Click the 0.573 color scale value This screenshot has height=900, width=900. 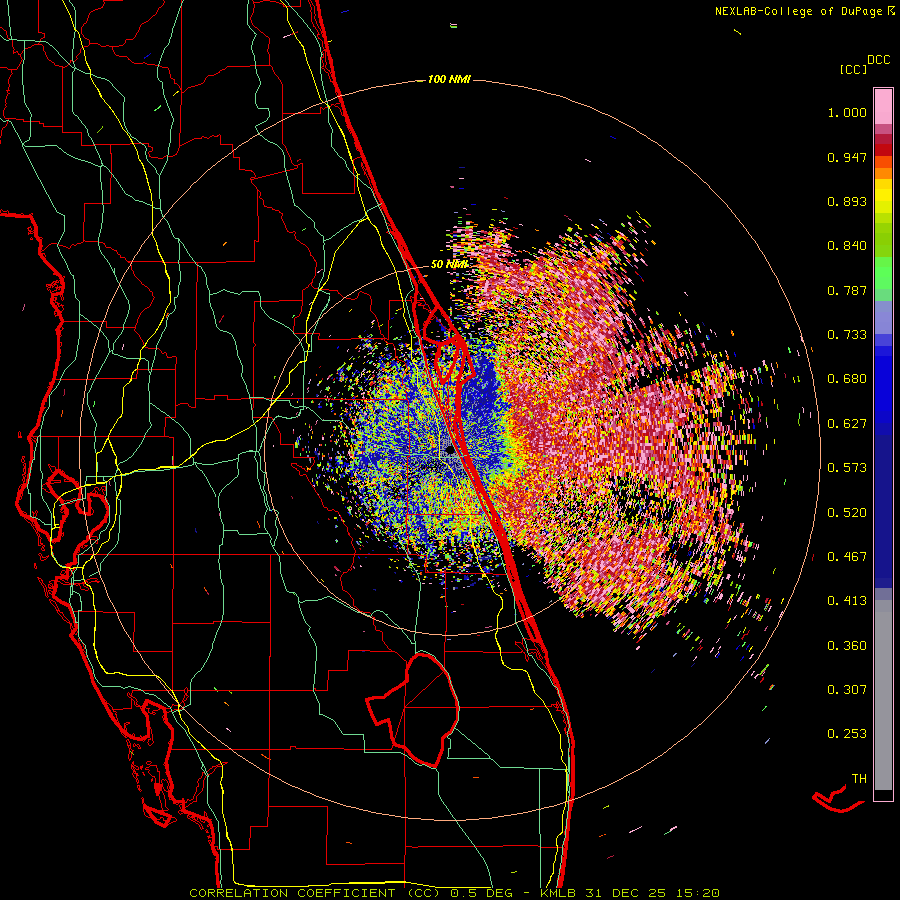point(847,468)
